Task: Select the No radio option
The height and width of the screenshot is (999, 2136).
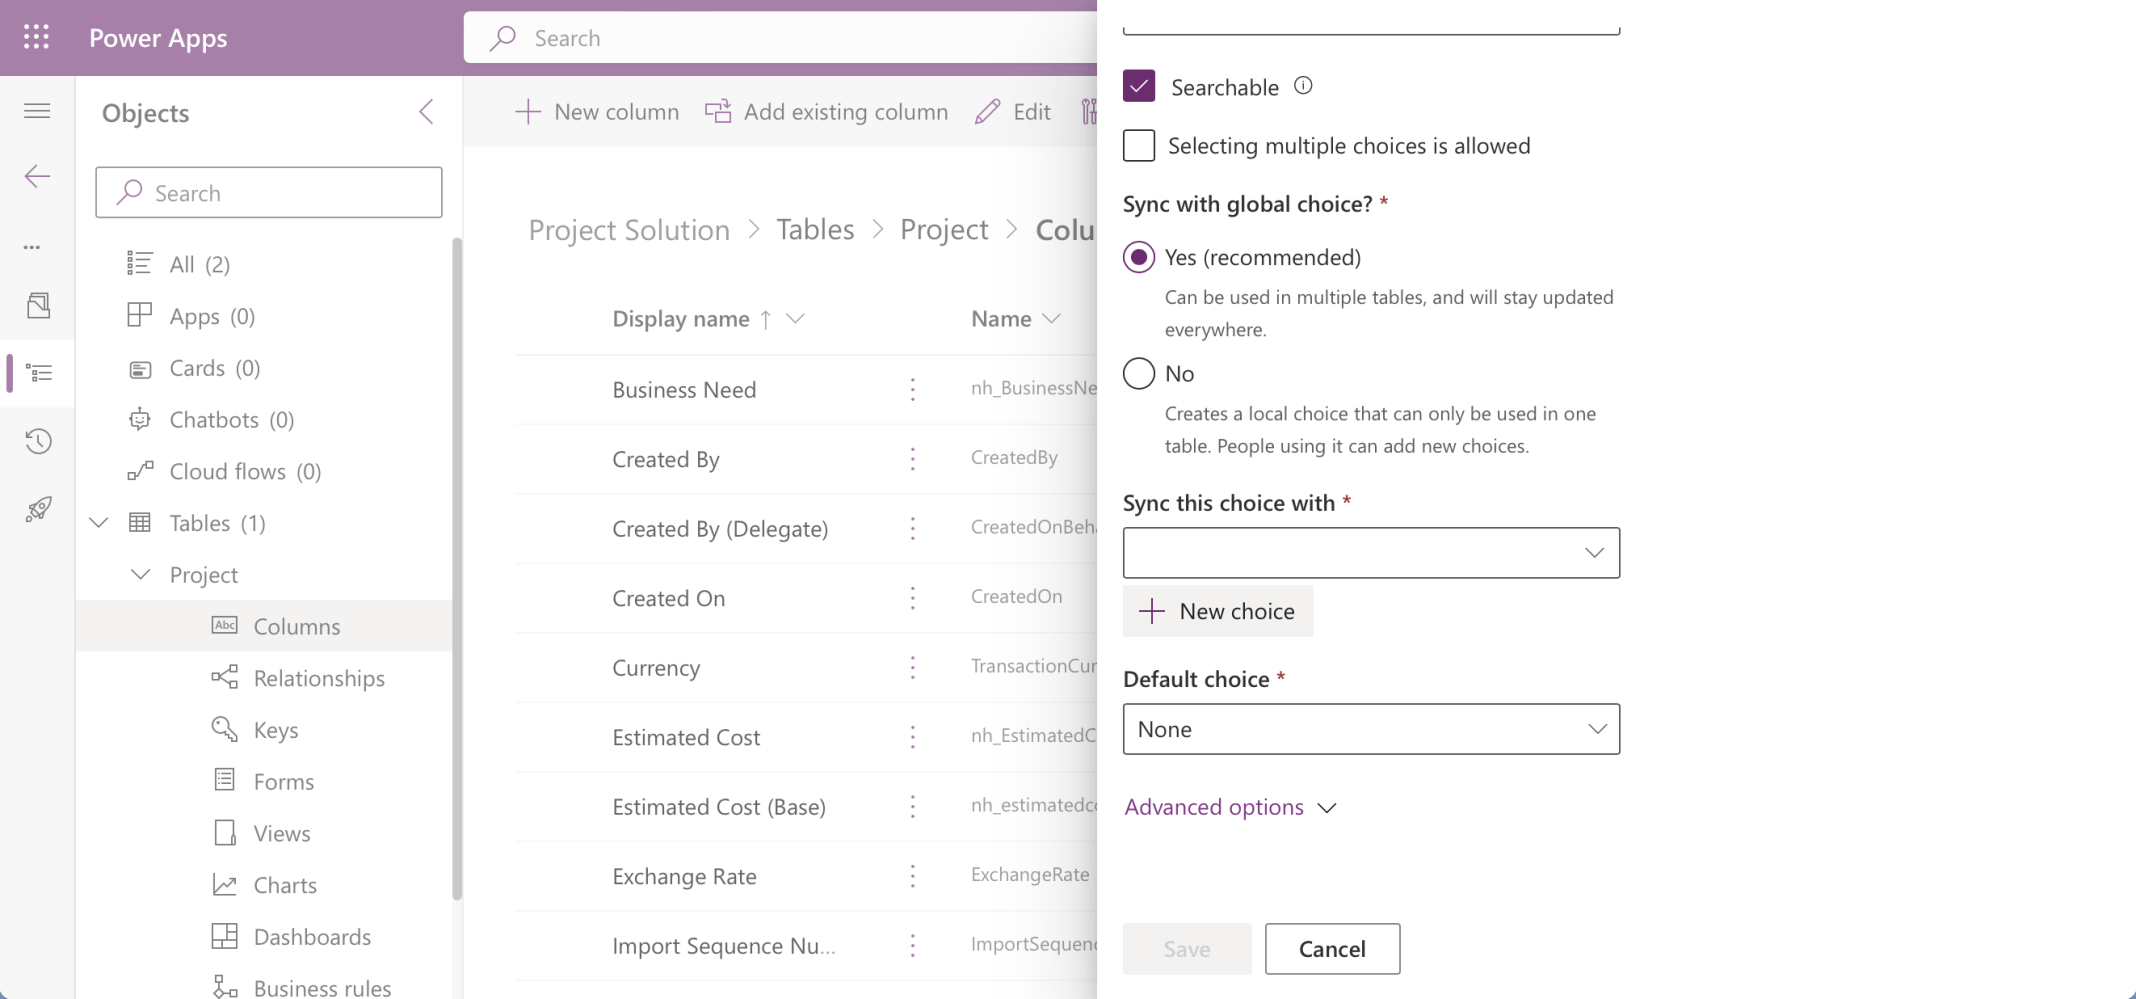Action: tap(1139, 373)
